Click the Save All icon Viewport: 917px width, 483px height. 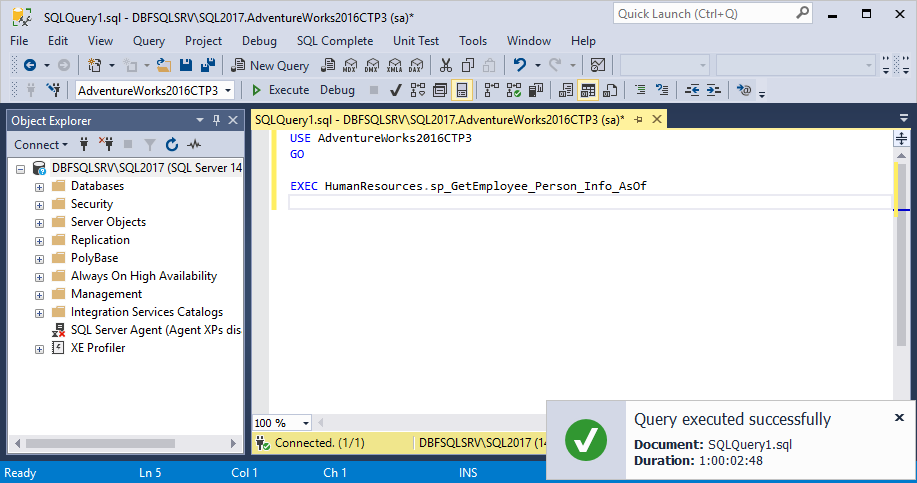coord(208,65)
